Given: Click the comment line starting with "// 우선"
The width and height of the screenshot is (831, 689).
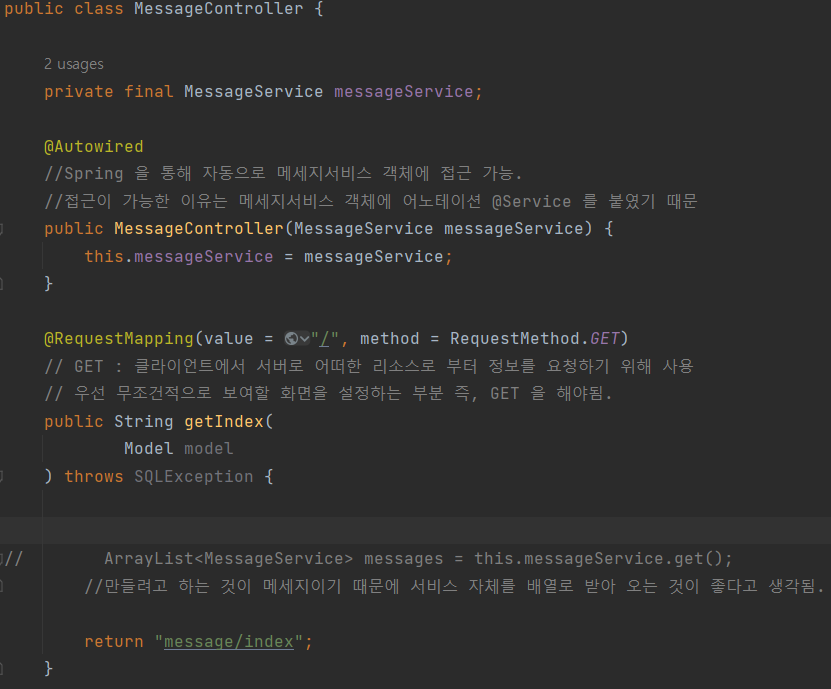Looking at the screenshot, I should [328, 394].
